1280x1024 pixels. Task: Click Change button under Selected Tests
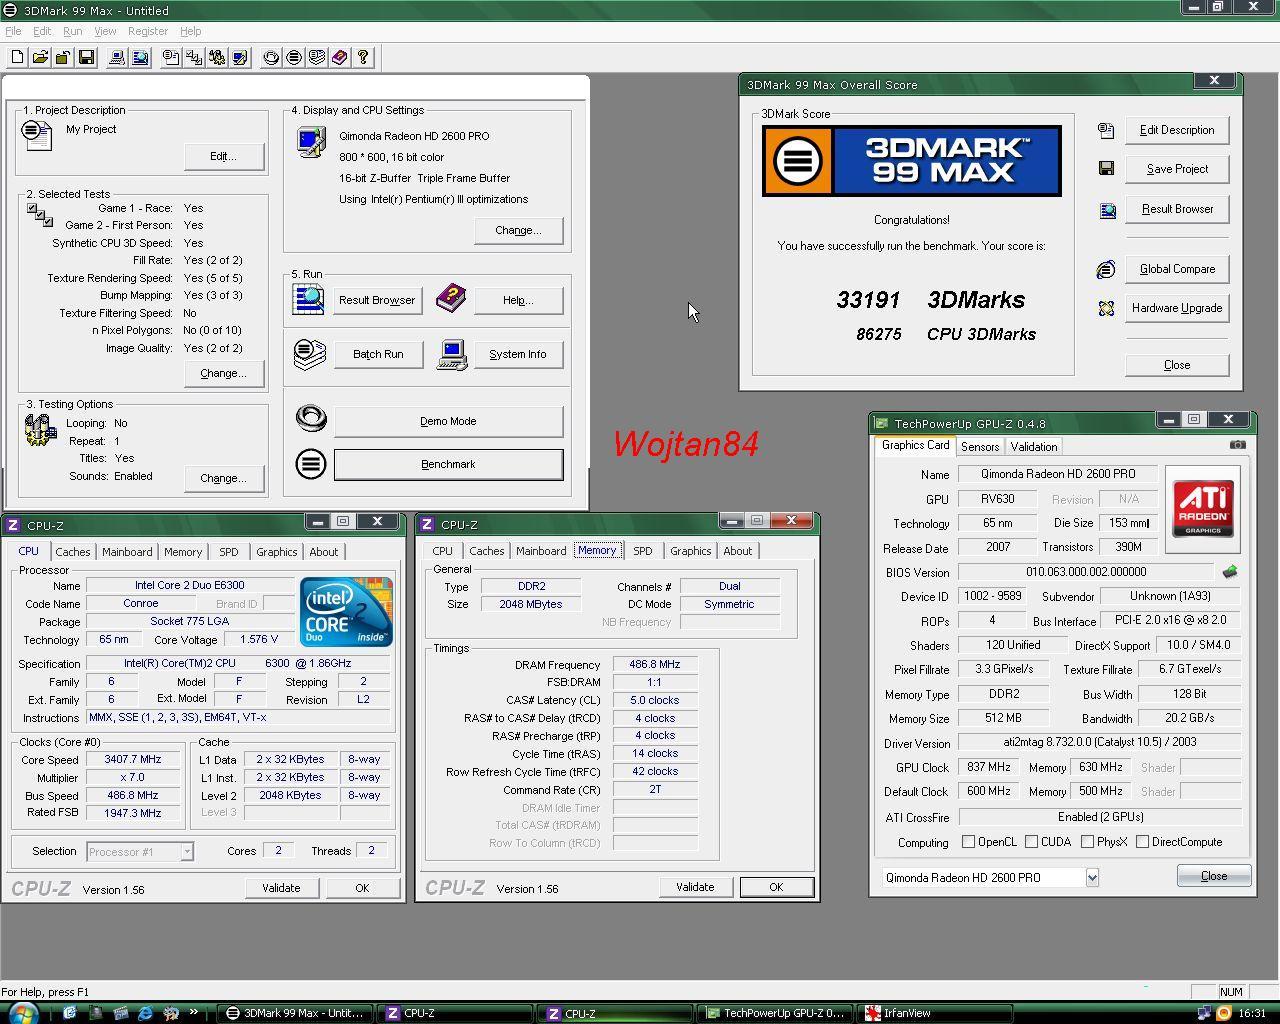224,373
